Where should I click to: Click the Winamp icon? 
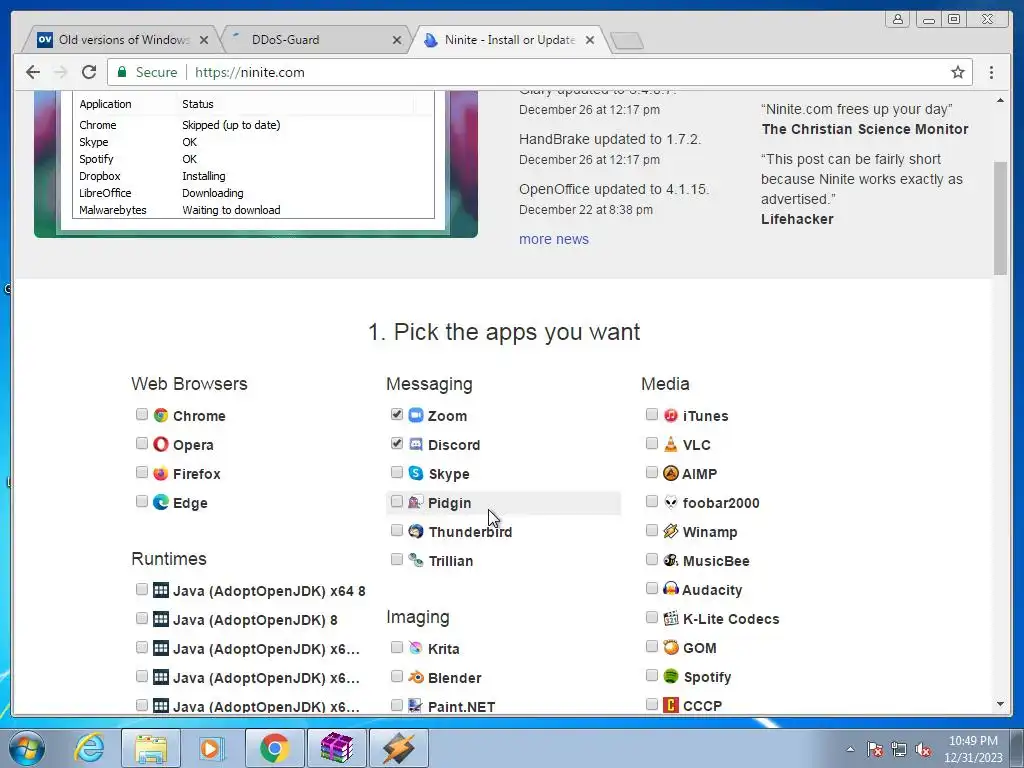tap(671, 531)
